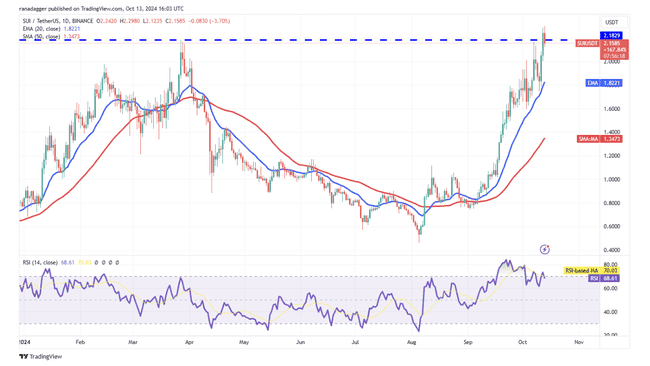Click the open value O2.2420
650x366 pixels.
click(107, 21)
